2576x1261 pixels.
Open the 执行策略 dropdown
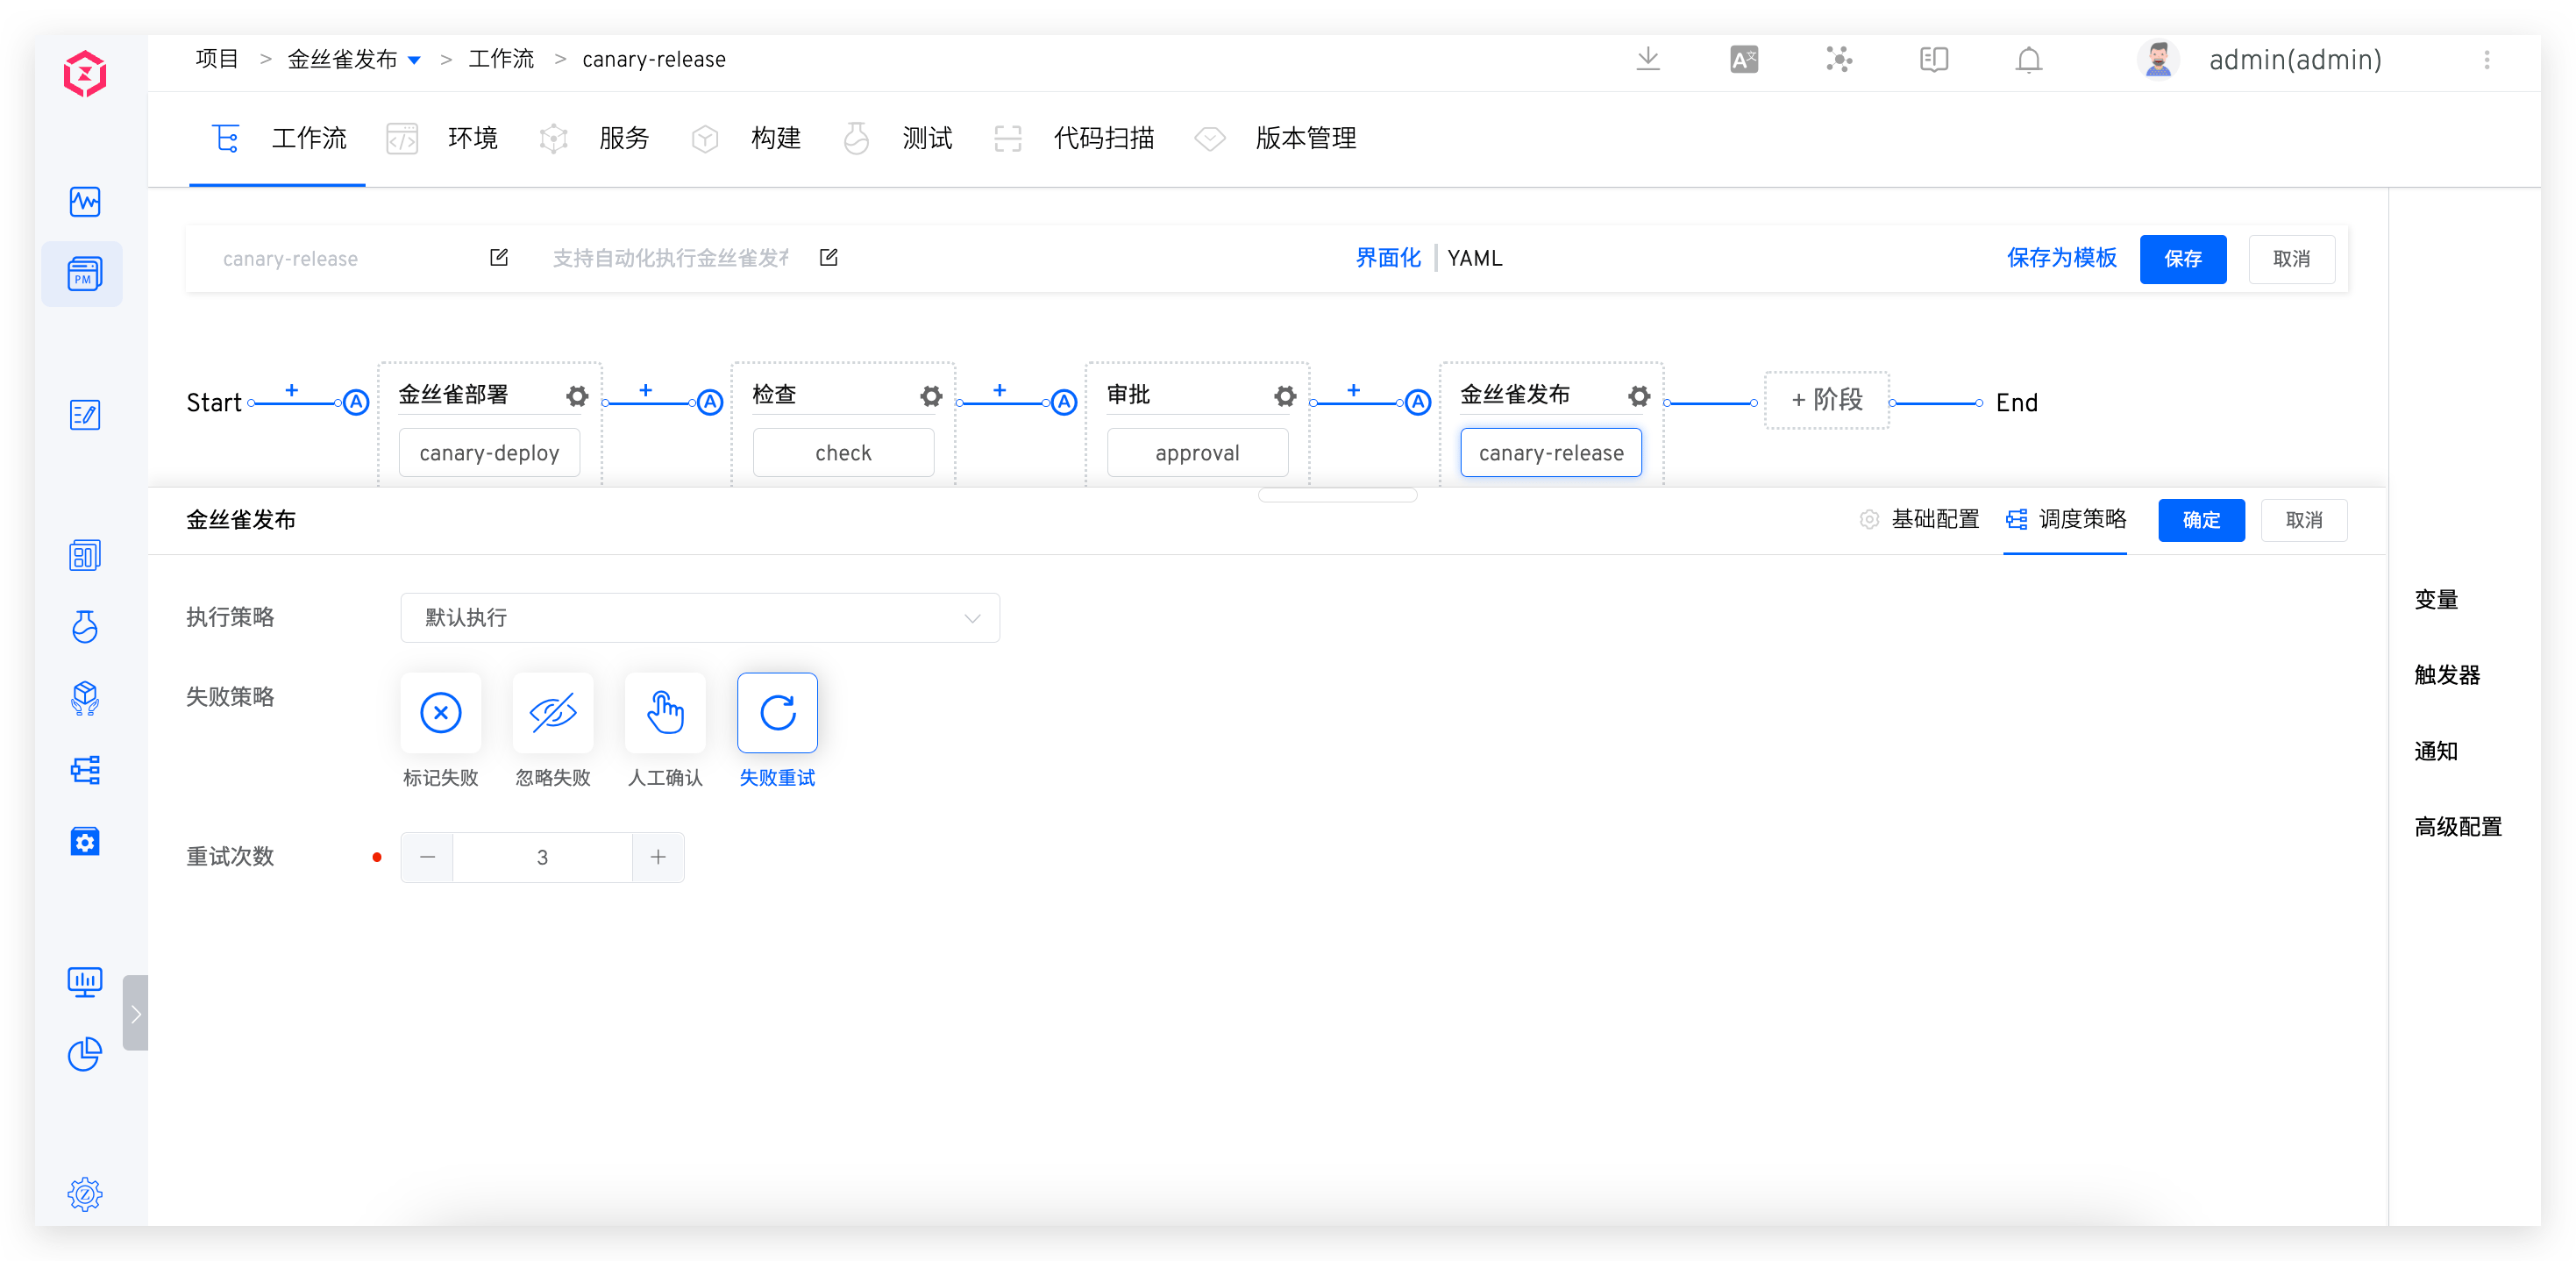point(700,618)
